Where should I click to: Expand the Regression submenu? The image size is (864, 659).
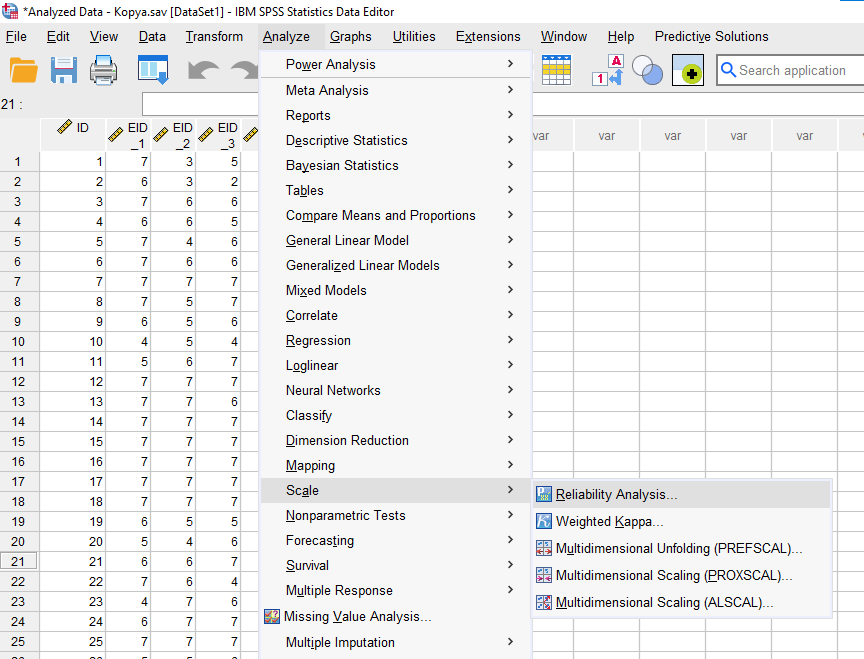(318, 341)
